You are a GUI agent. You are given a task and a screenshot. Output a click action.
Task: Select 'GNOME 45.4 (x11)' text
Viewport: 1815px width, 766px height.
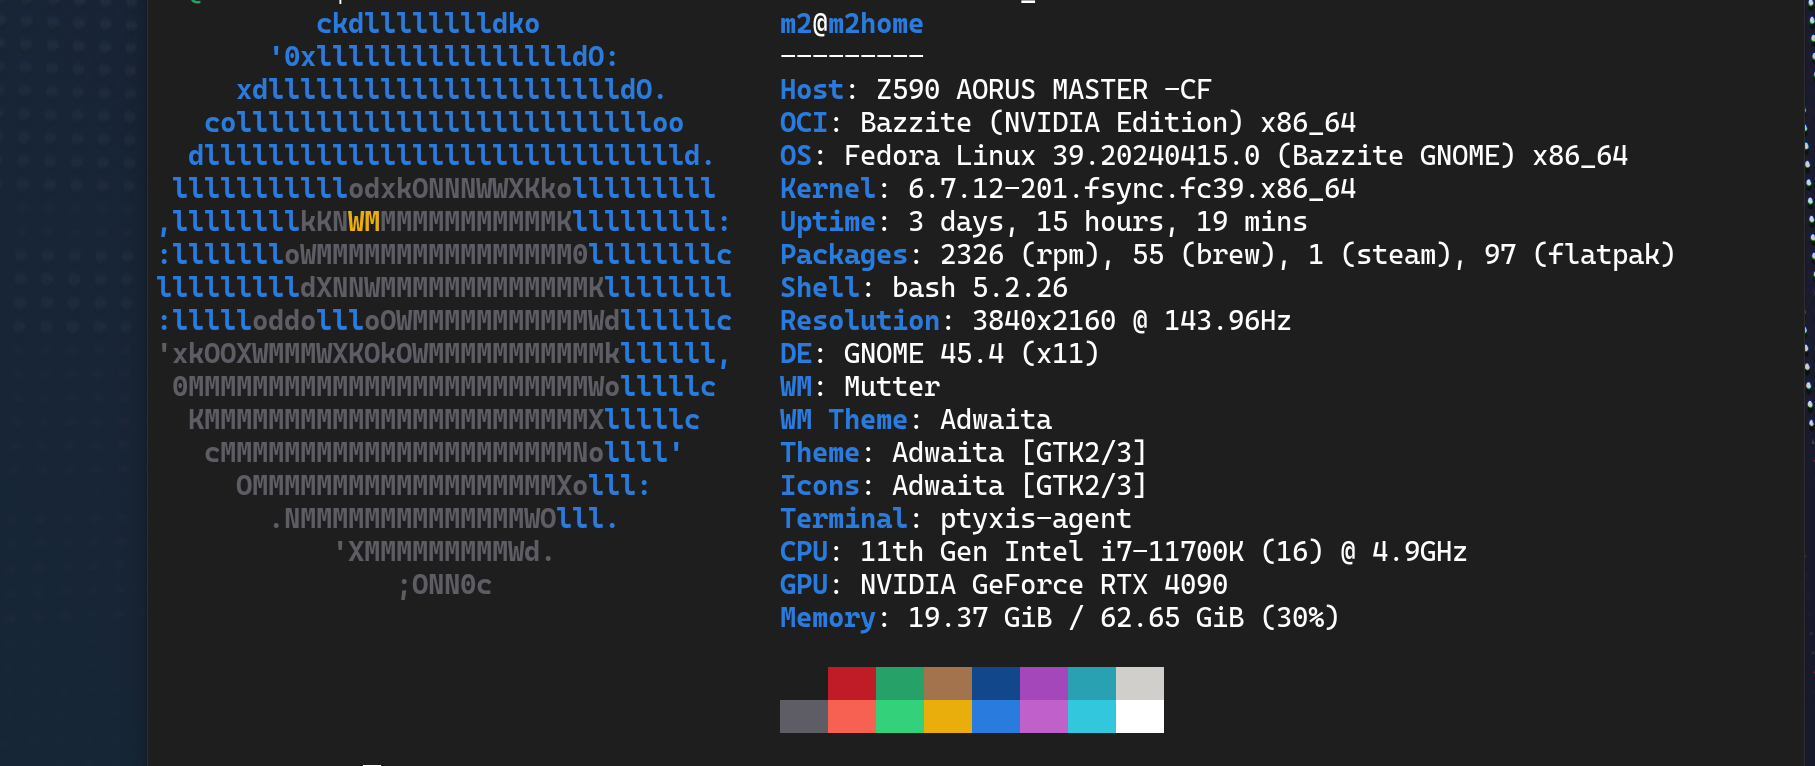coord(972,354)
